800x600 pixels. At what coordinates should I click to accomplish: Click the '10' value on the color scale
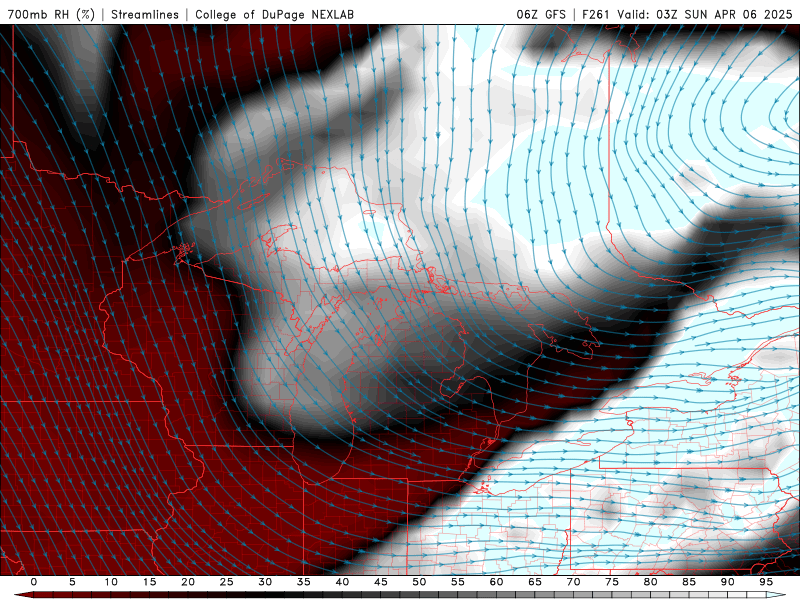(x=111, y=582)
